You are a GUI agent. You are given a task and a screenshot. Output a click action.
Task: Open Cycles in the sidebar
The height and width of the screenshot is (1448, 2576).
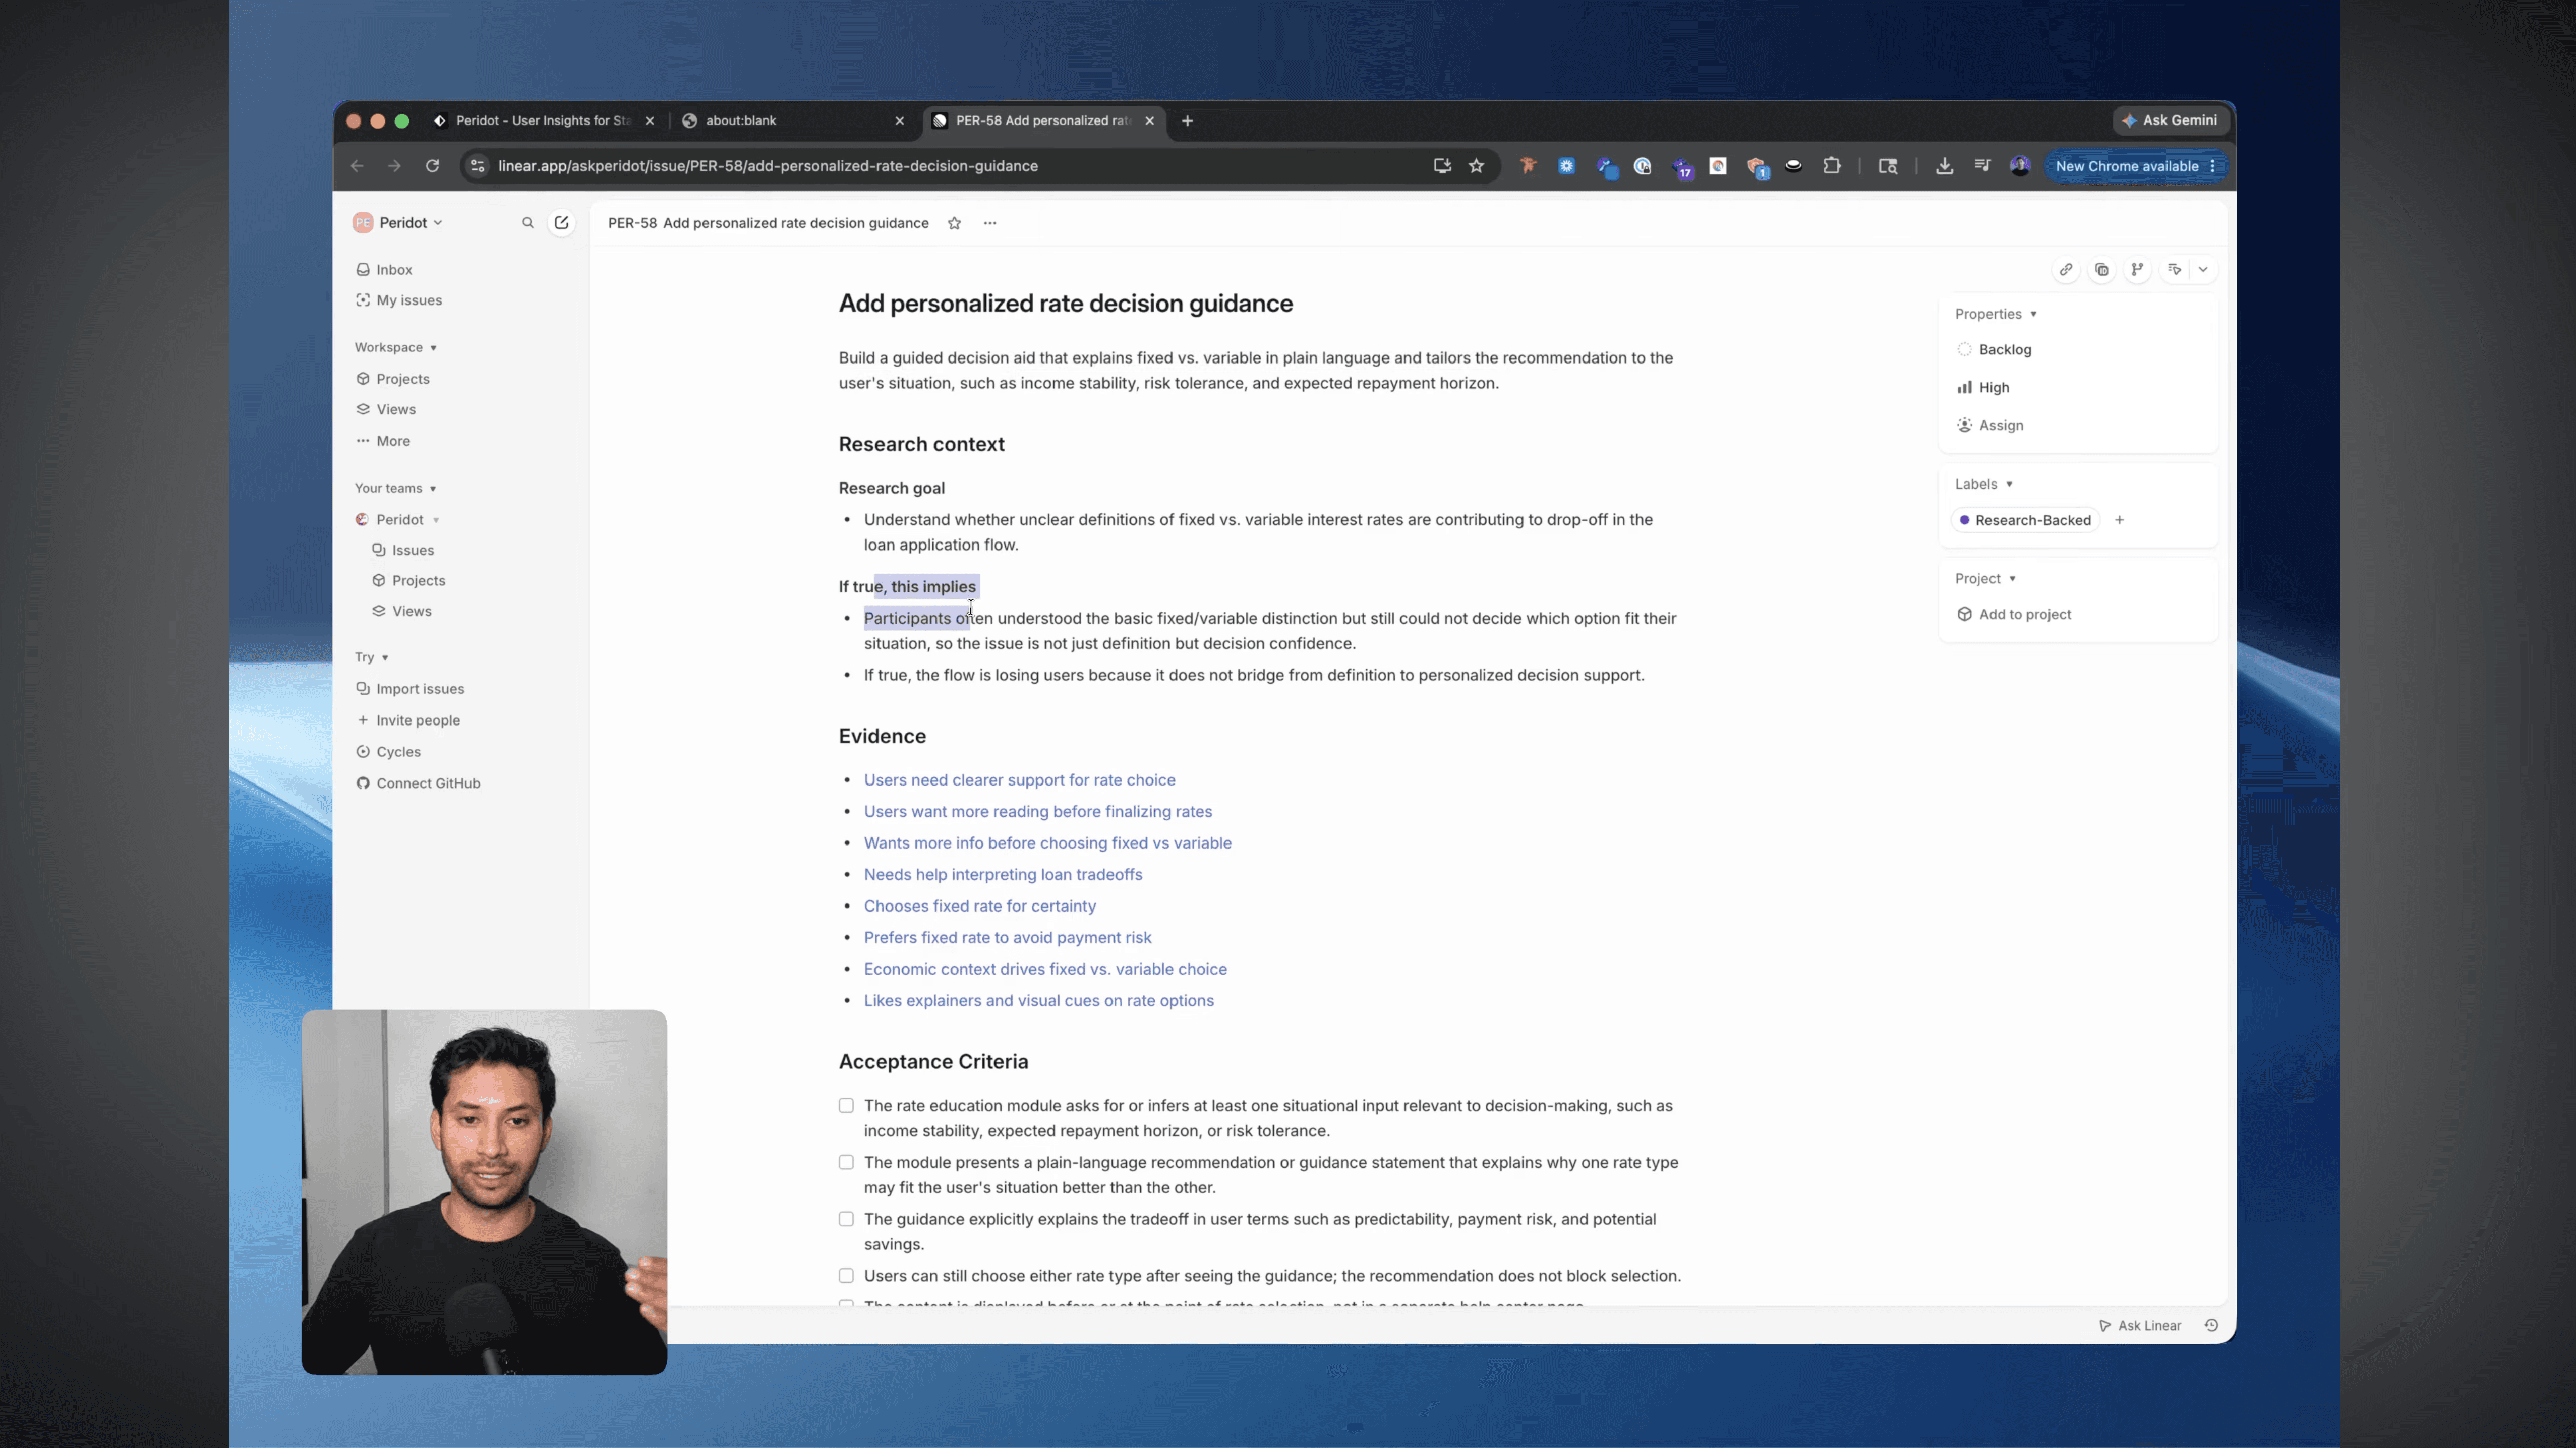click(x=388, y=752)
